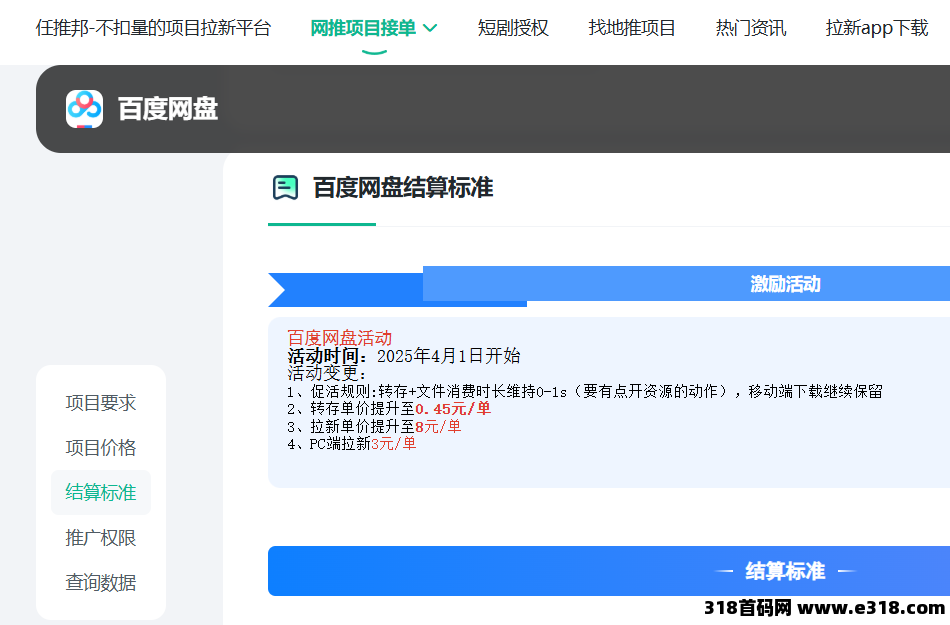Image resolution: width=950 pixels, height=625 pixels.
Task: Click the 活动时间 2025年4月1日开始 line
Action: [404, 355]
